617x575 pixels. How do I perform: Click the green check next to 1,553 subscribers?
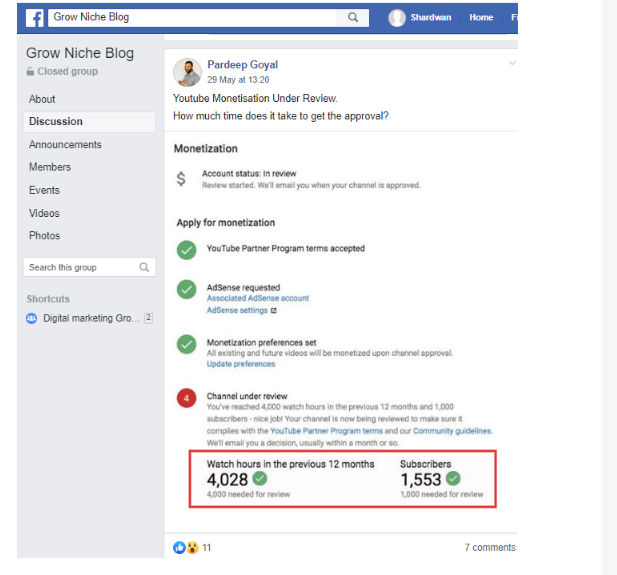tap(453, 479)
